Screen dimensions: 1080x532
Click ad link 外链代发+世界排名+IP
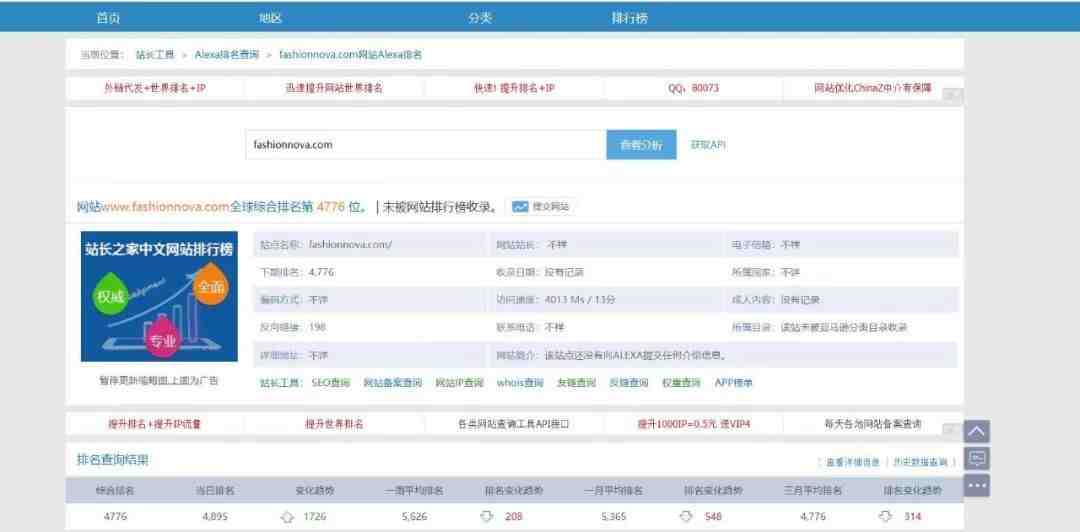(x=155, y=89)
